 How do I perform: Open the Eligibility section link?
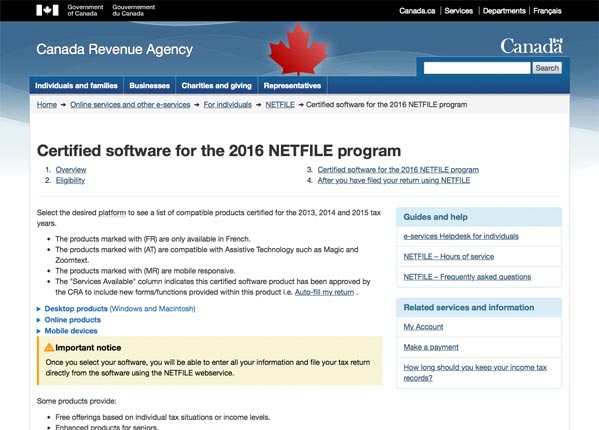click(70, 180)
